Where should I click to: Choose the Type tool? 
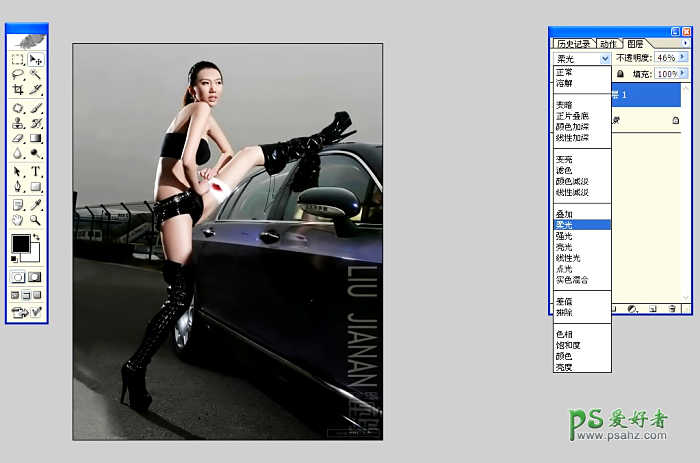pyautogui.click(x=35, y=171)
